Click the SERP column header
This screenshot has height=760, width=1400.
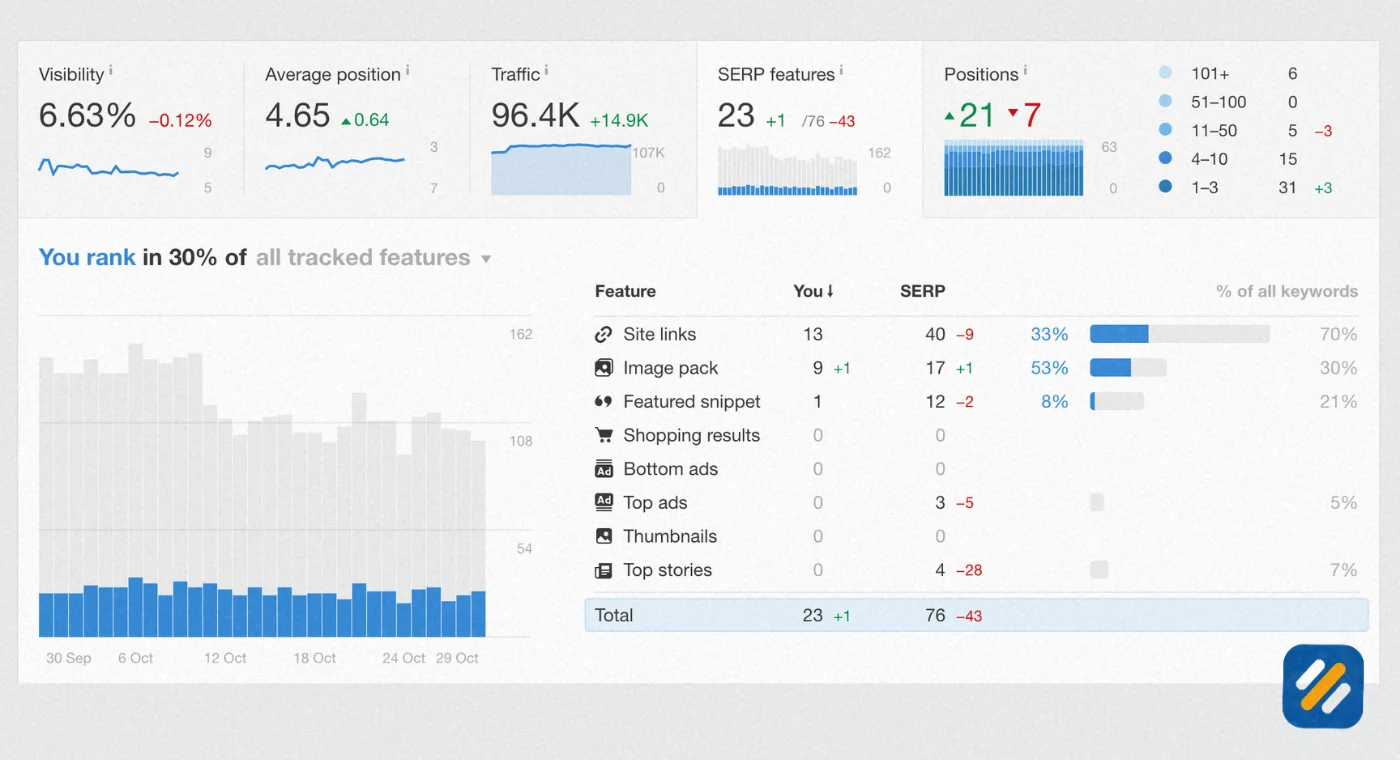(x=923, y=291)
